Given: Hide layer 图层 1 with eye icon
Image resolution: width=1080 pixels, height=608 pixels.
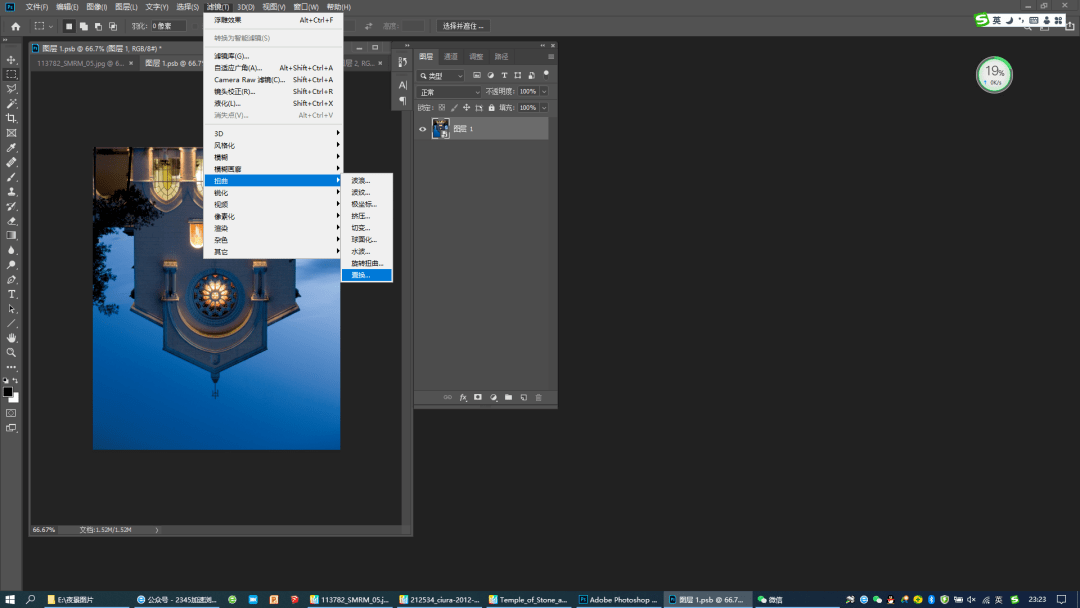Looking at the screenshot, I should 422,129.
